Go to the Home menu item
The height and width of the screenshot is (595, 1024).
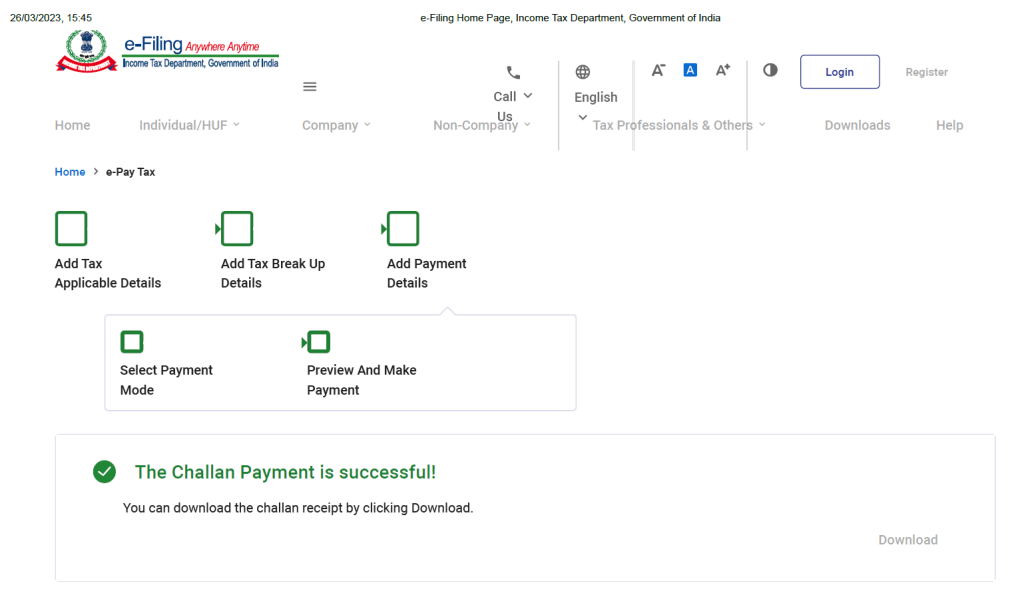pyautogui.click(x=72, y=125)
